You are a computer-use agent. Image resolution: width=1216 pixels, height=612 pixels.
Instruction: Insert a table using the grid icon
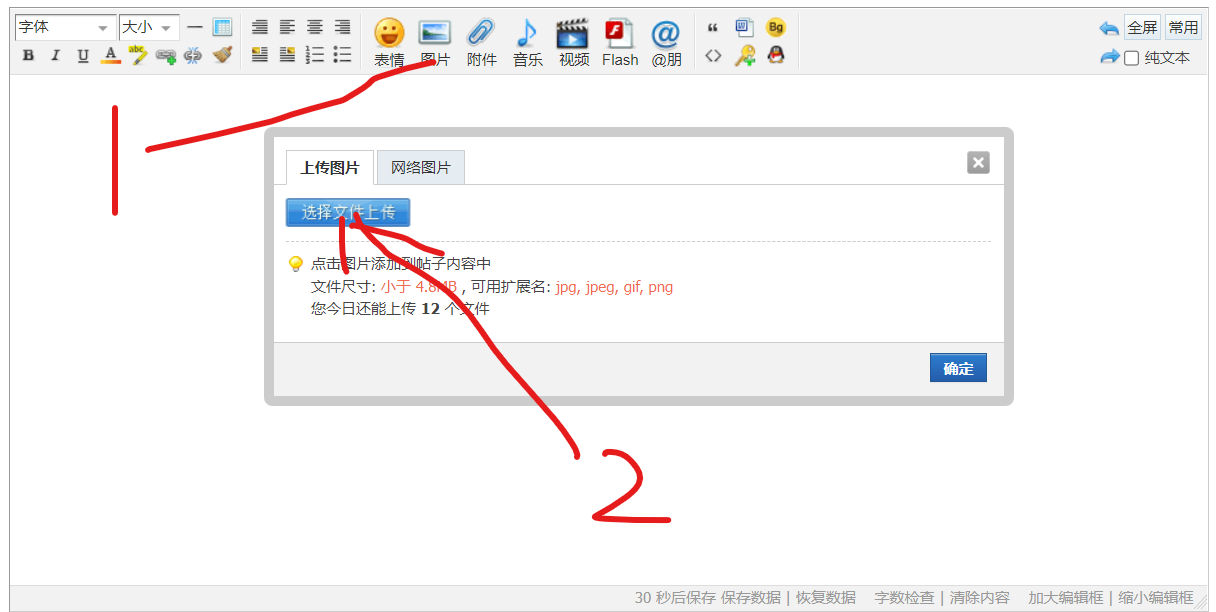coord(222,27)
